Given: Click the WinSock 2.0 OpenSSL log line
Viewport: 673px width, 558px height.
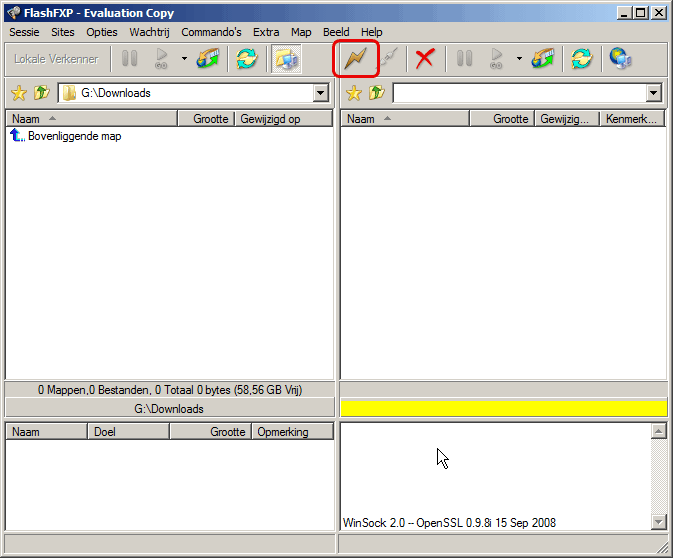Looking at the screenshot, I should tap(449, 522).
